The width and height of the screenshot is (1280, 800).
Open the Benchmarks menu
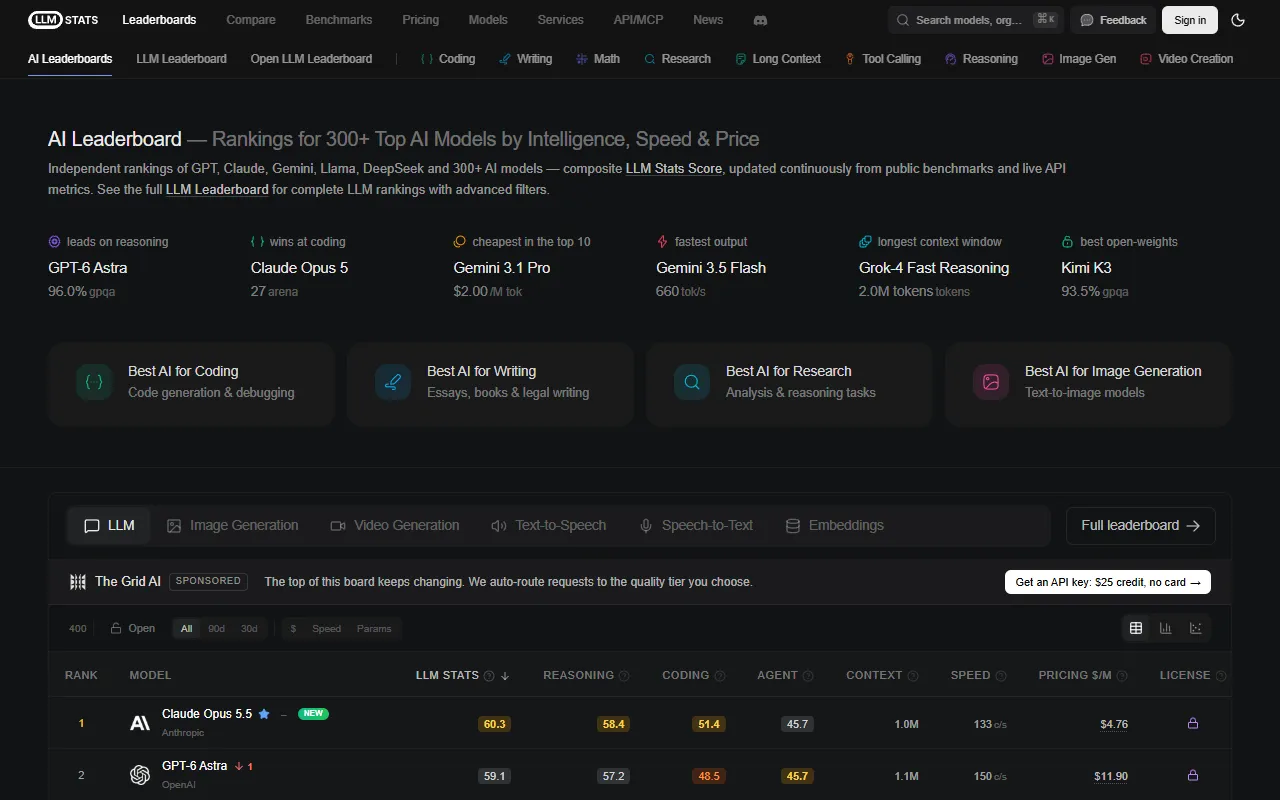pyautogui.click(x=339, y=19)
